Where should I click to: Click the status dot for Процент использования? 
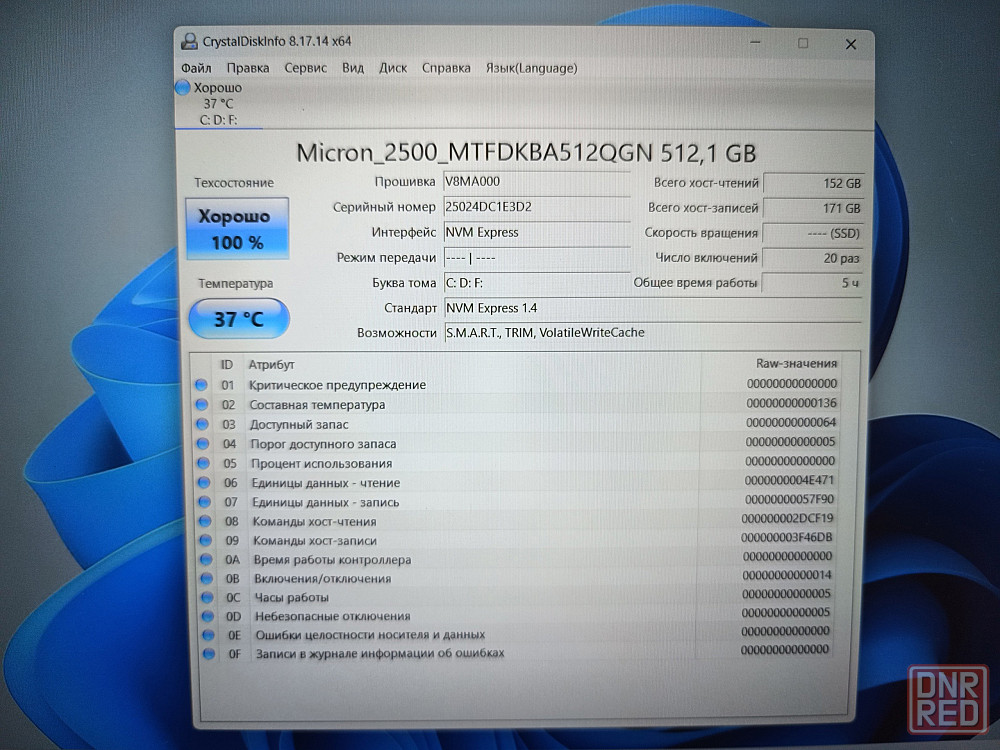[203, 463]
